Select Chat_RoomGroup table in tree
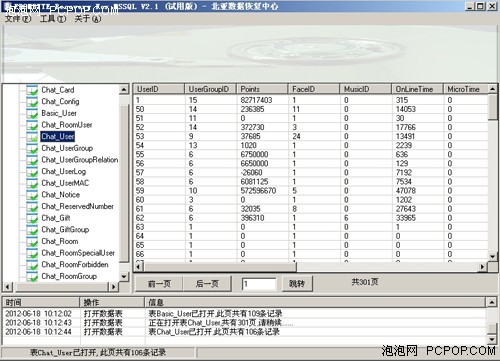 click(x=69, y=277)
